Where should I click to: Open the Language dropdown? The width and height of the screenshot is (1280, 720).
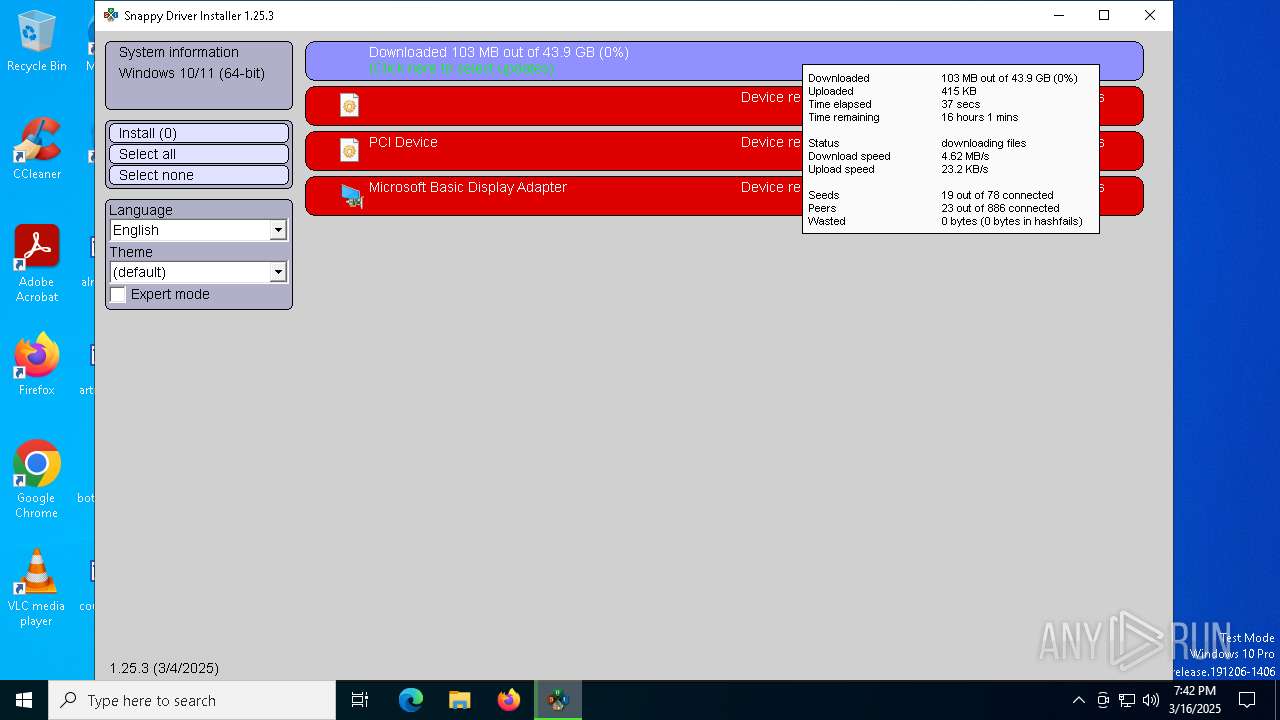[198, 230]
